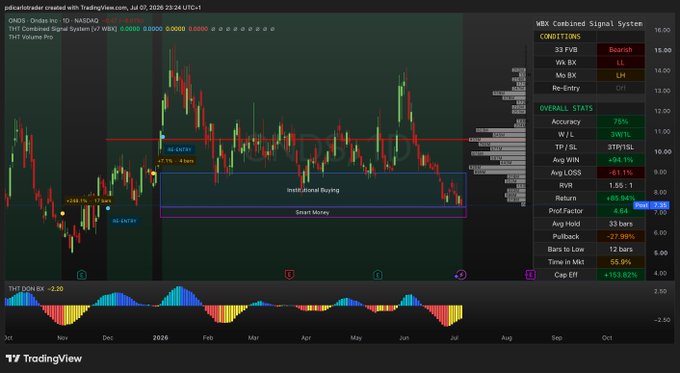Click the Wk BX LL value
The image size is (680, 373).
(621, 62)
